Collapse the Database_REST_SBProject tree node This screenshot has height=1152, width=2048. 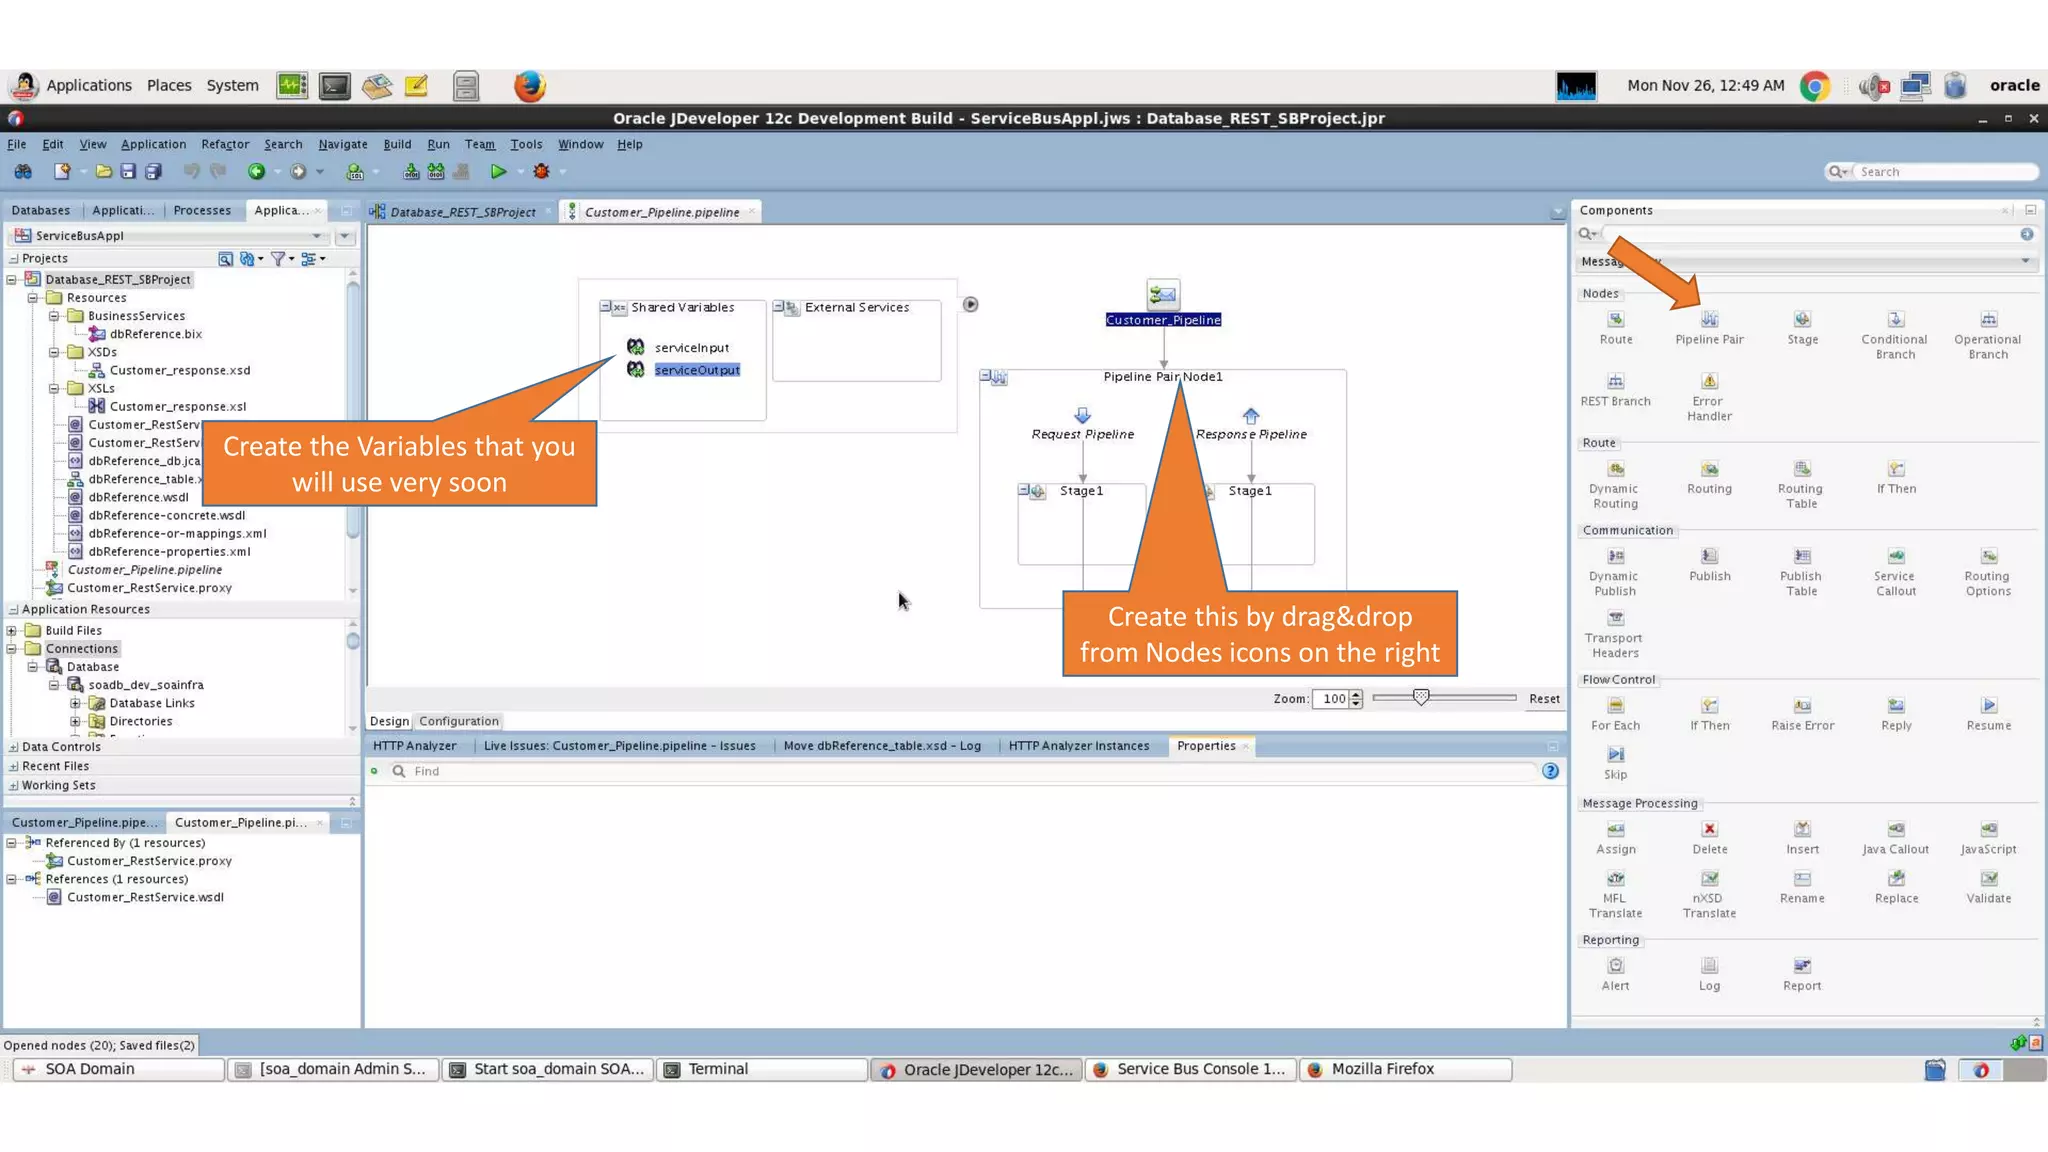(11, 280)
